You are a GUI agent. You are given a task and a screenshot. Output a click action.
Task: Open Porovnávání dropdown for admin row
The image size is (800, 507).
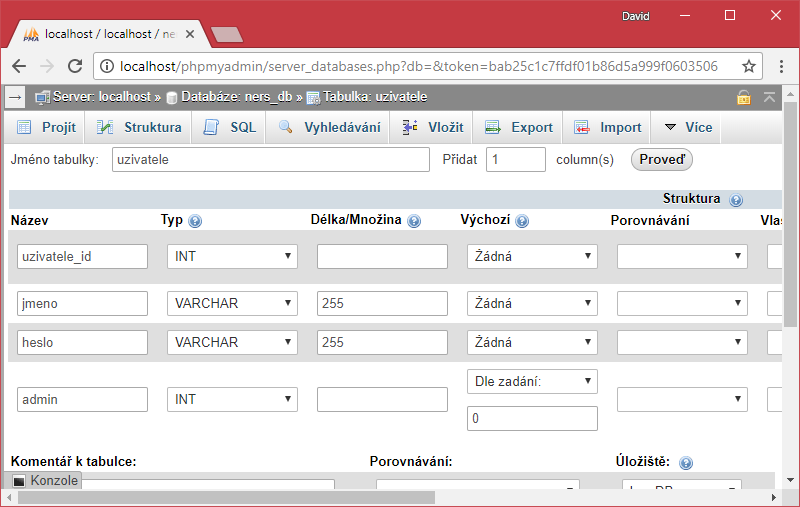tap(682, 399)
